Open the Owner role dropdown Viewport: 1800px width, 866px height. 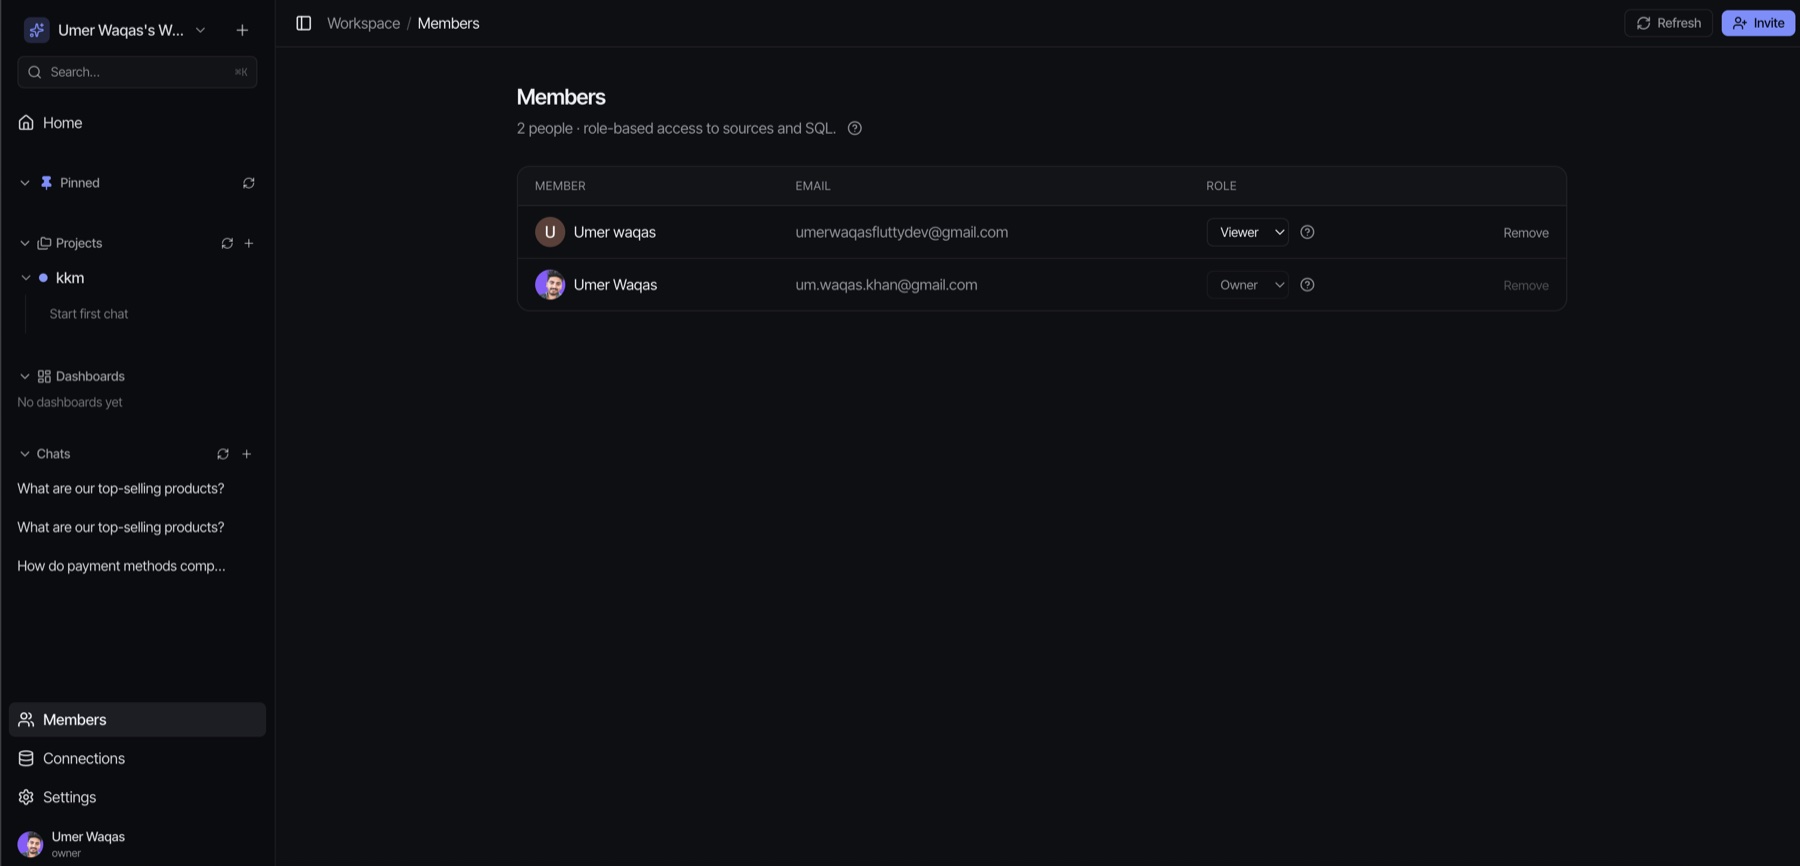point(1247,285)
